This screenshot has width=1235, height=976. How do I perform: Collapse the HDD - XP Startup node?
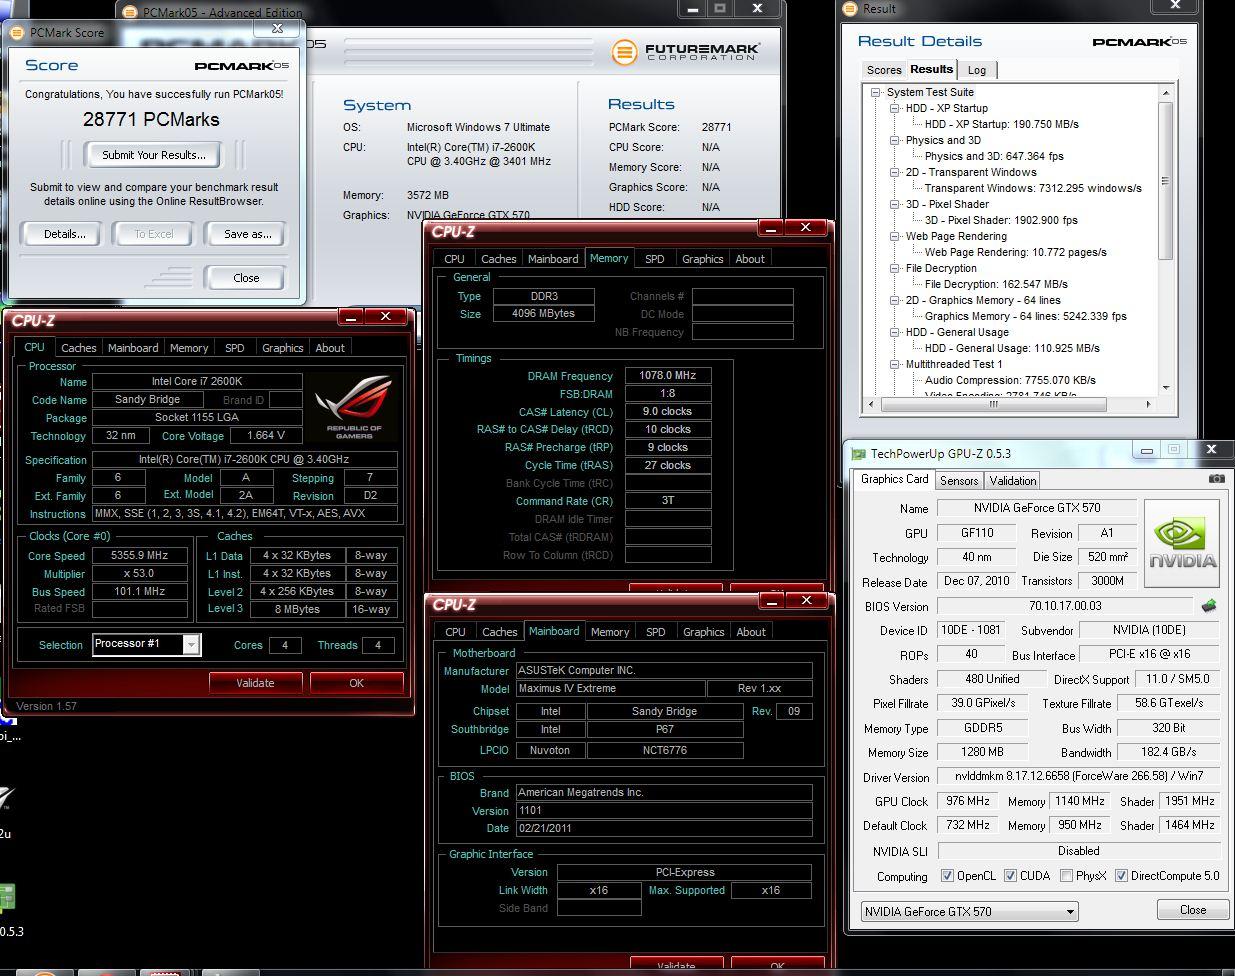pos(895,108)
